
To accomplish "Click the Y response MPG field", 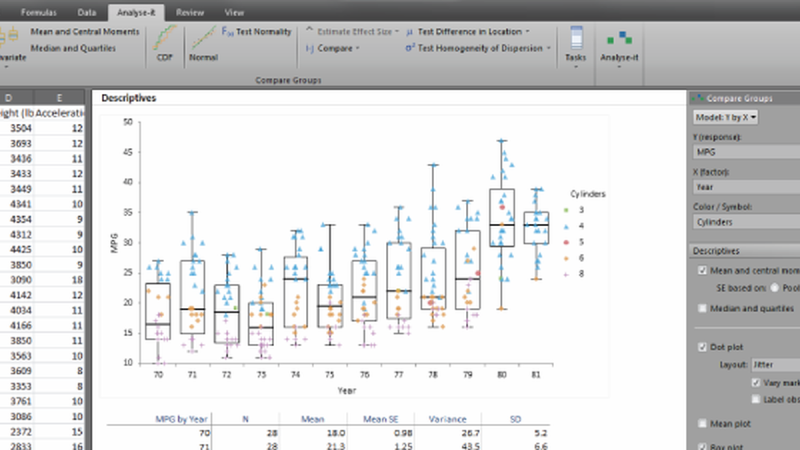I will [746, 152].
